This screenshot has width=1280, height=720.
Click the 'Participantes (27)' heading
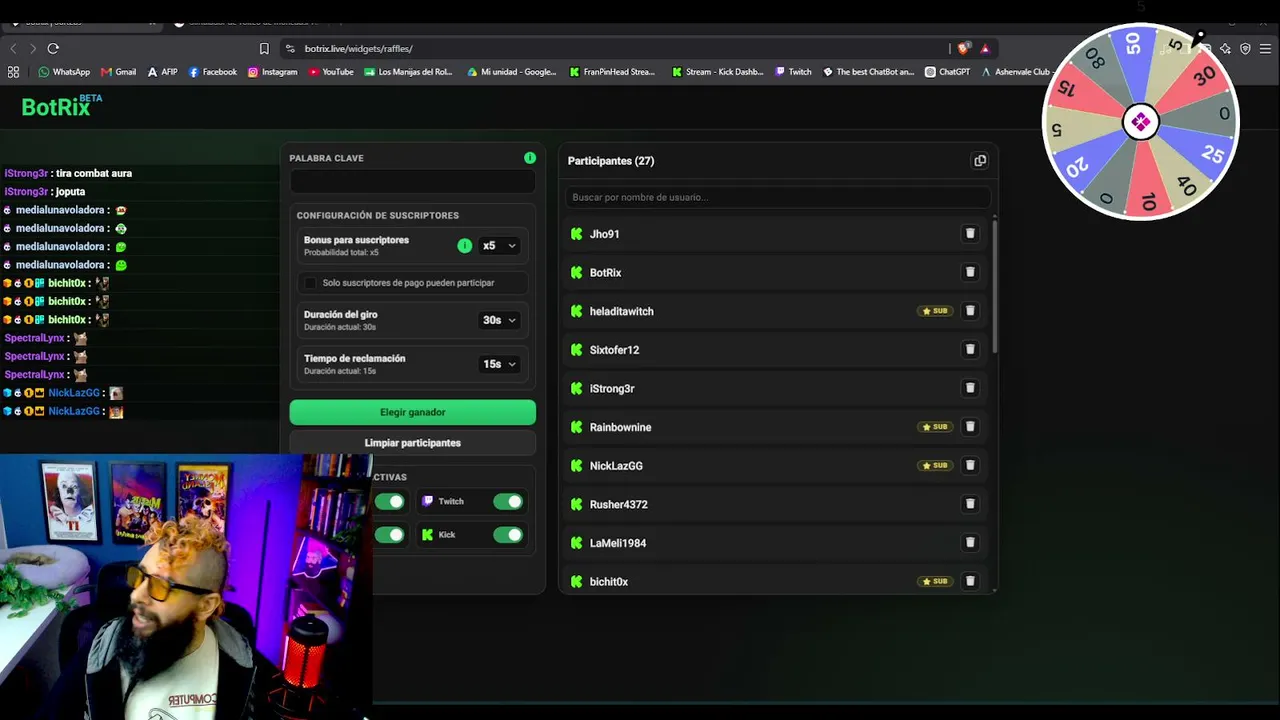(611, 161)
